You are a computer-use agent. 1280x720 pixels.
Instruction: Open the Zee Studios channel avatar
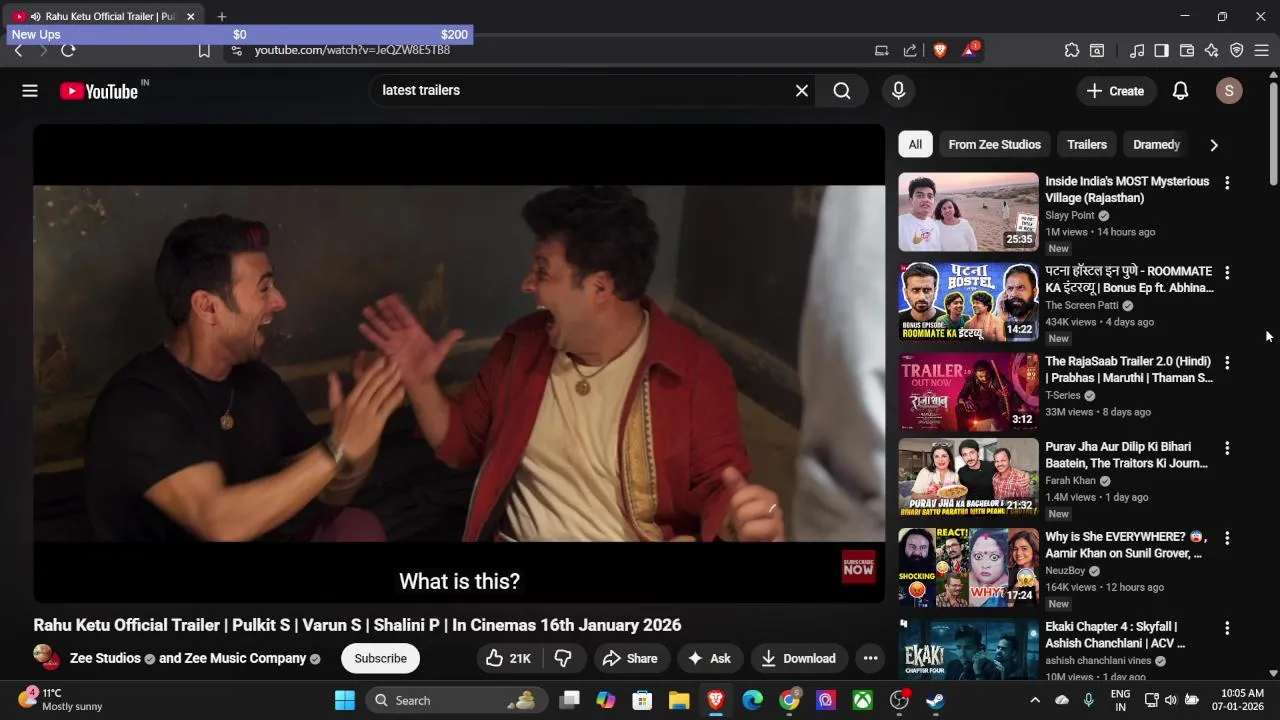pyautogui.click(x=46, y=658)
